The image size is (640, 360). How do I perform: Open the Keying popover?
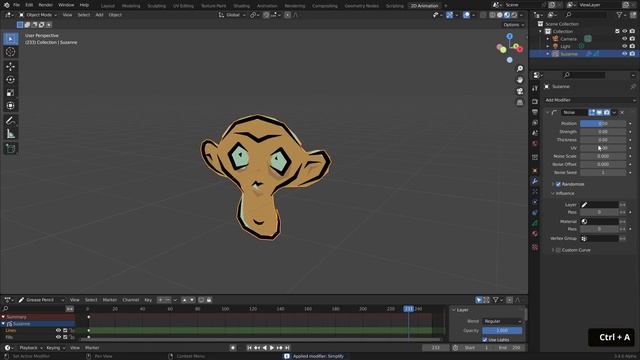55,348
